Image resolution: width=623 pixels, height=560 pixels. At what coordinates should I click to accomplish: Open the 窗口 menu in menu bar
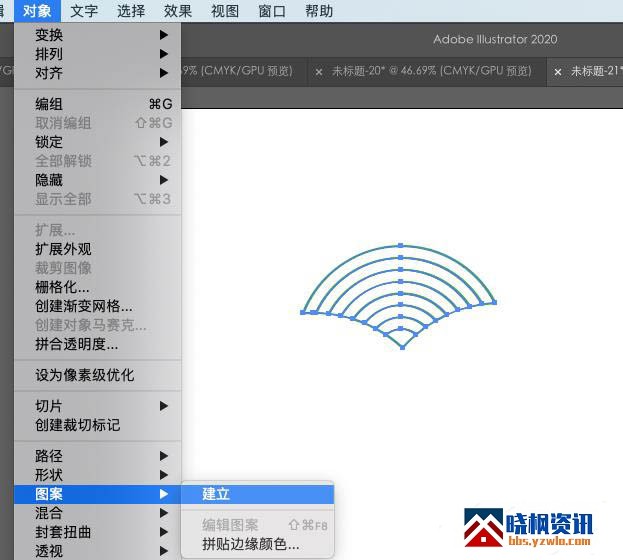coord(272,11)
